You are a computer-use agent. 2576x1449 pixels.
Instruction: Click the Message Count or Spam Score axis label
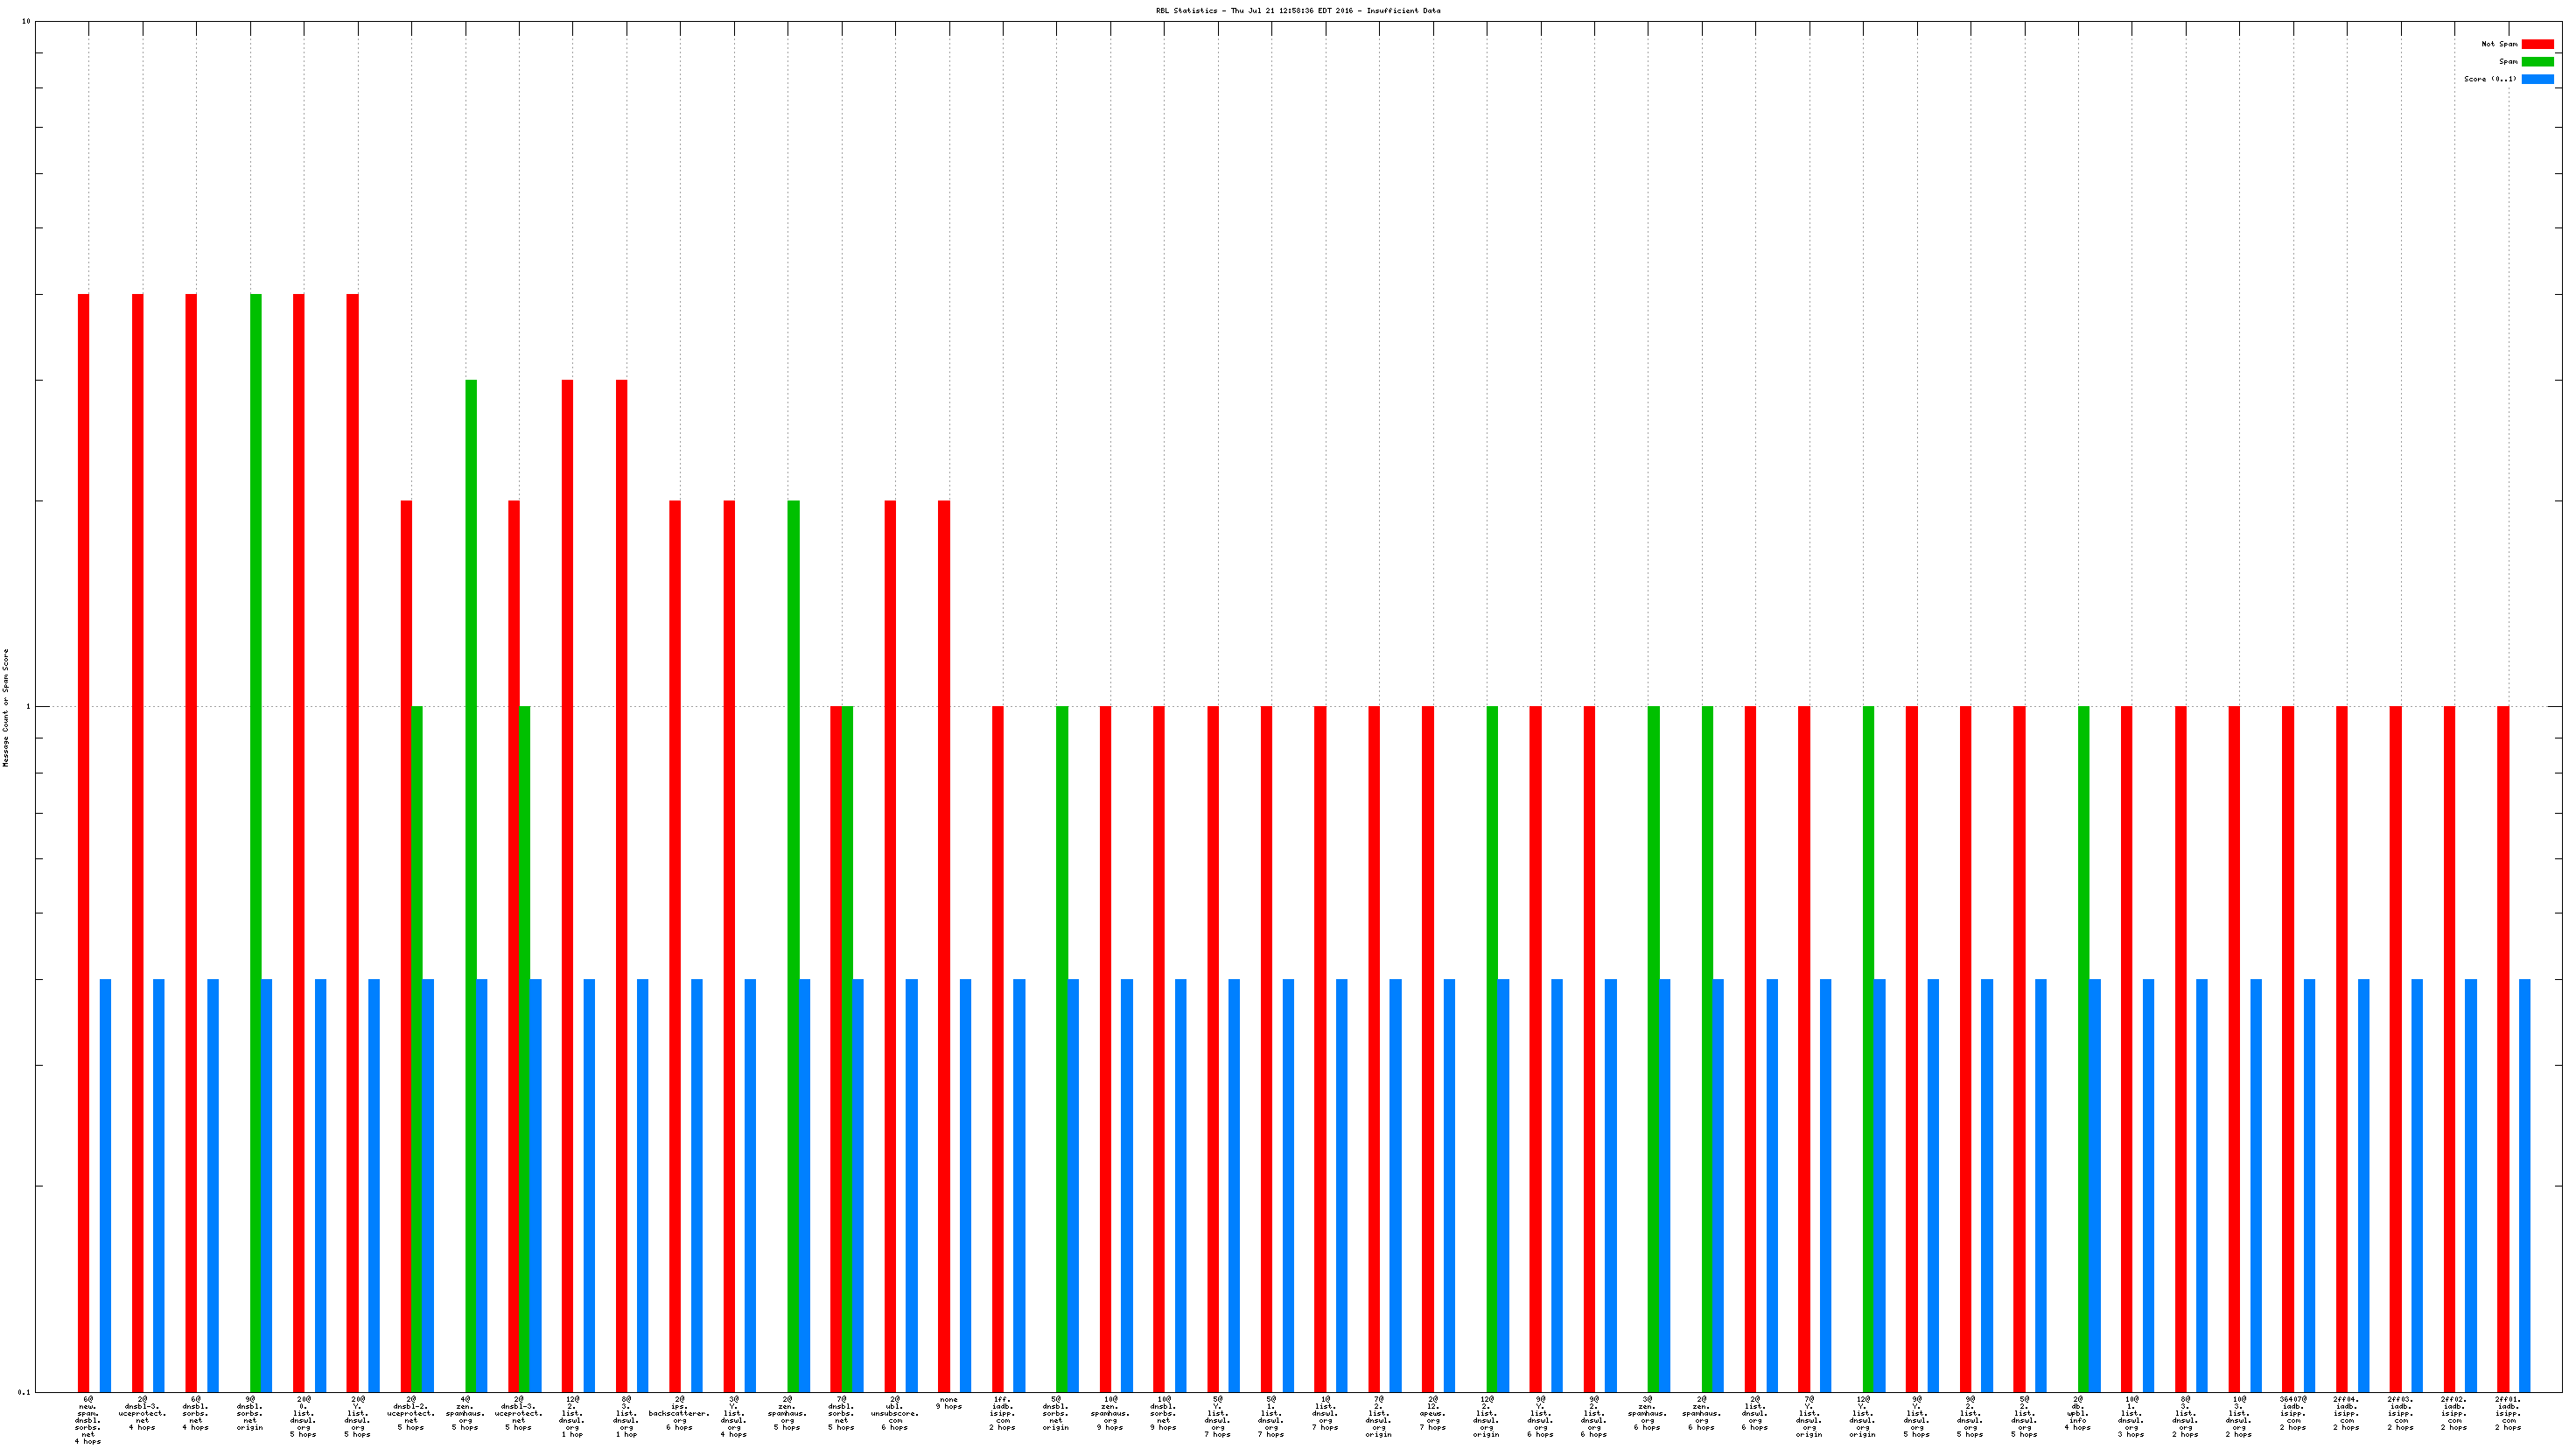click(6, 707)
